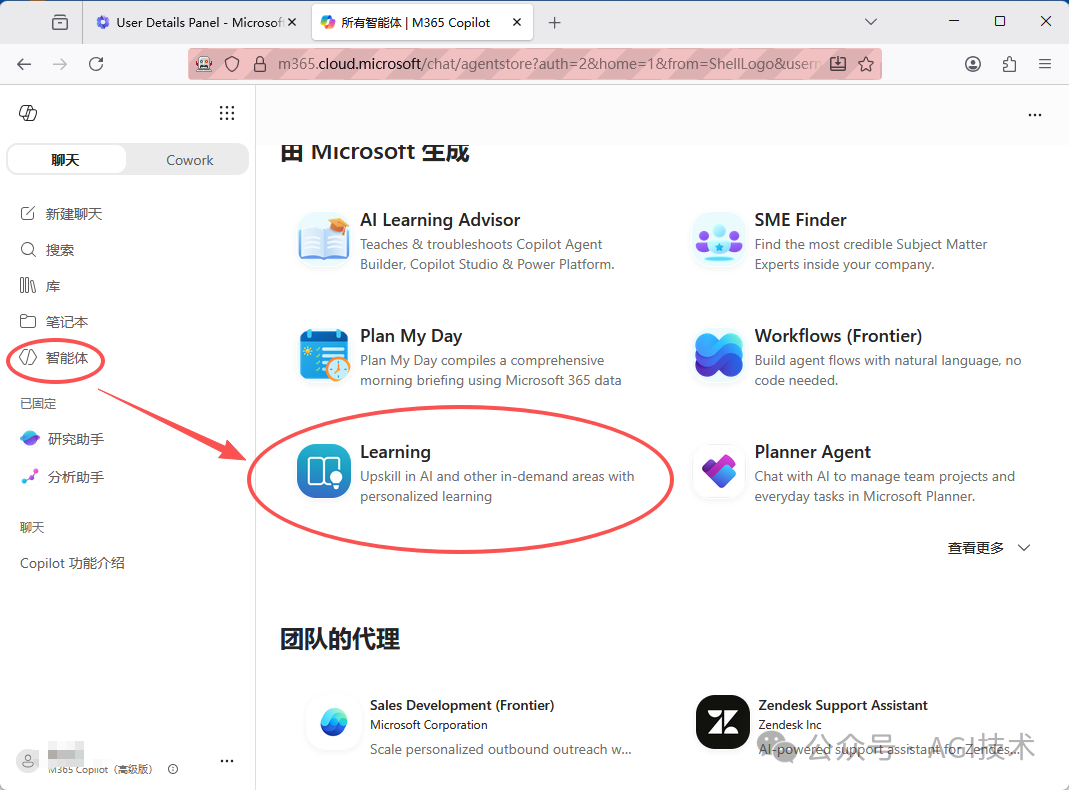Click the user avatar in sidebar footer

pyautogui.click(x=28, y=761)
